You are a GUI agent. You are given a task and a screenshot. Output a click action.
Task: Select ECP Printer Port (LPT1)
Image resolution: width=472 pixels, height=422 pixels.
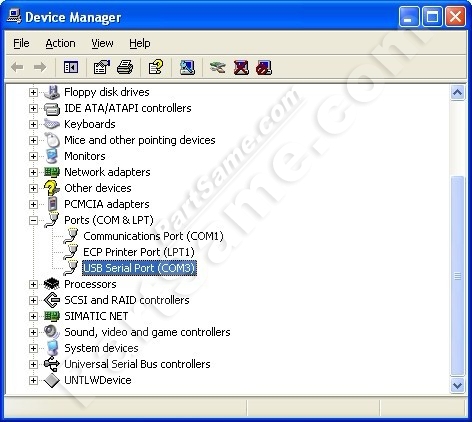(139, 252)
